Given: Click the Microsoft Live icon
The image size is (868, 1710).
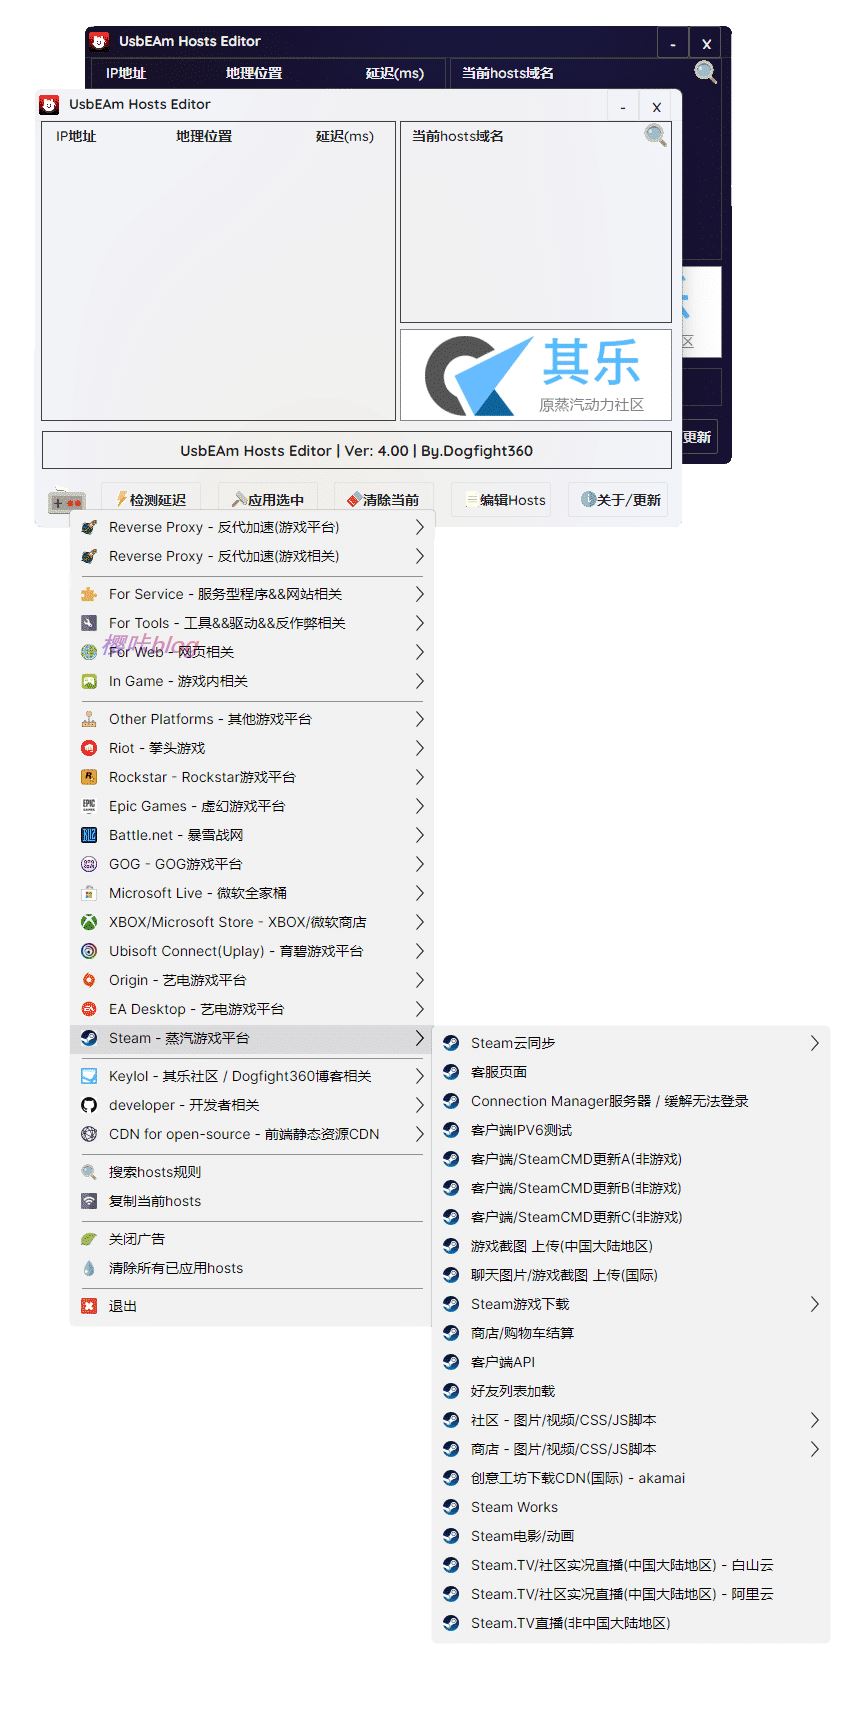Looking at the screenshot, I should point(89,893).
